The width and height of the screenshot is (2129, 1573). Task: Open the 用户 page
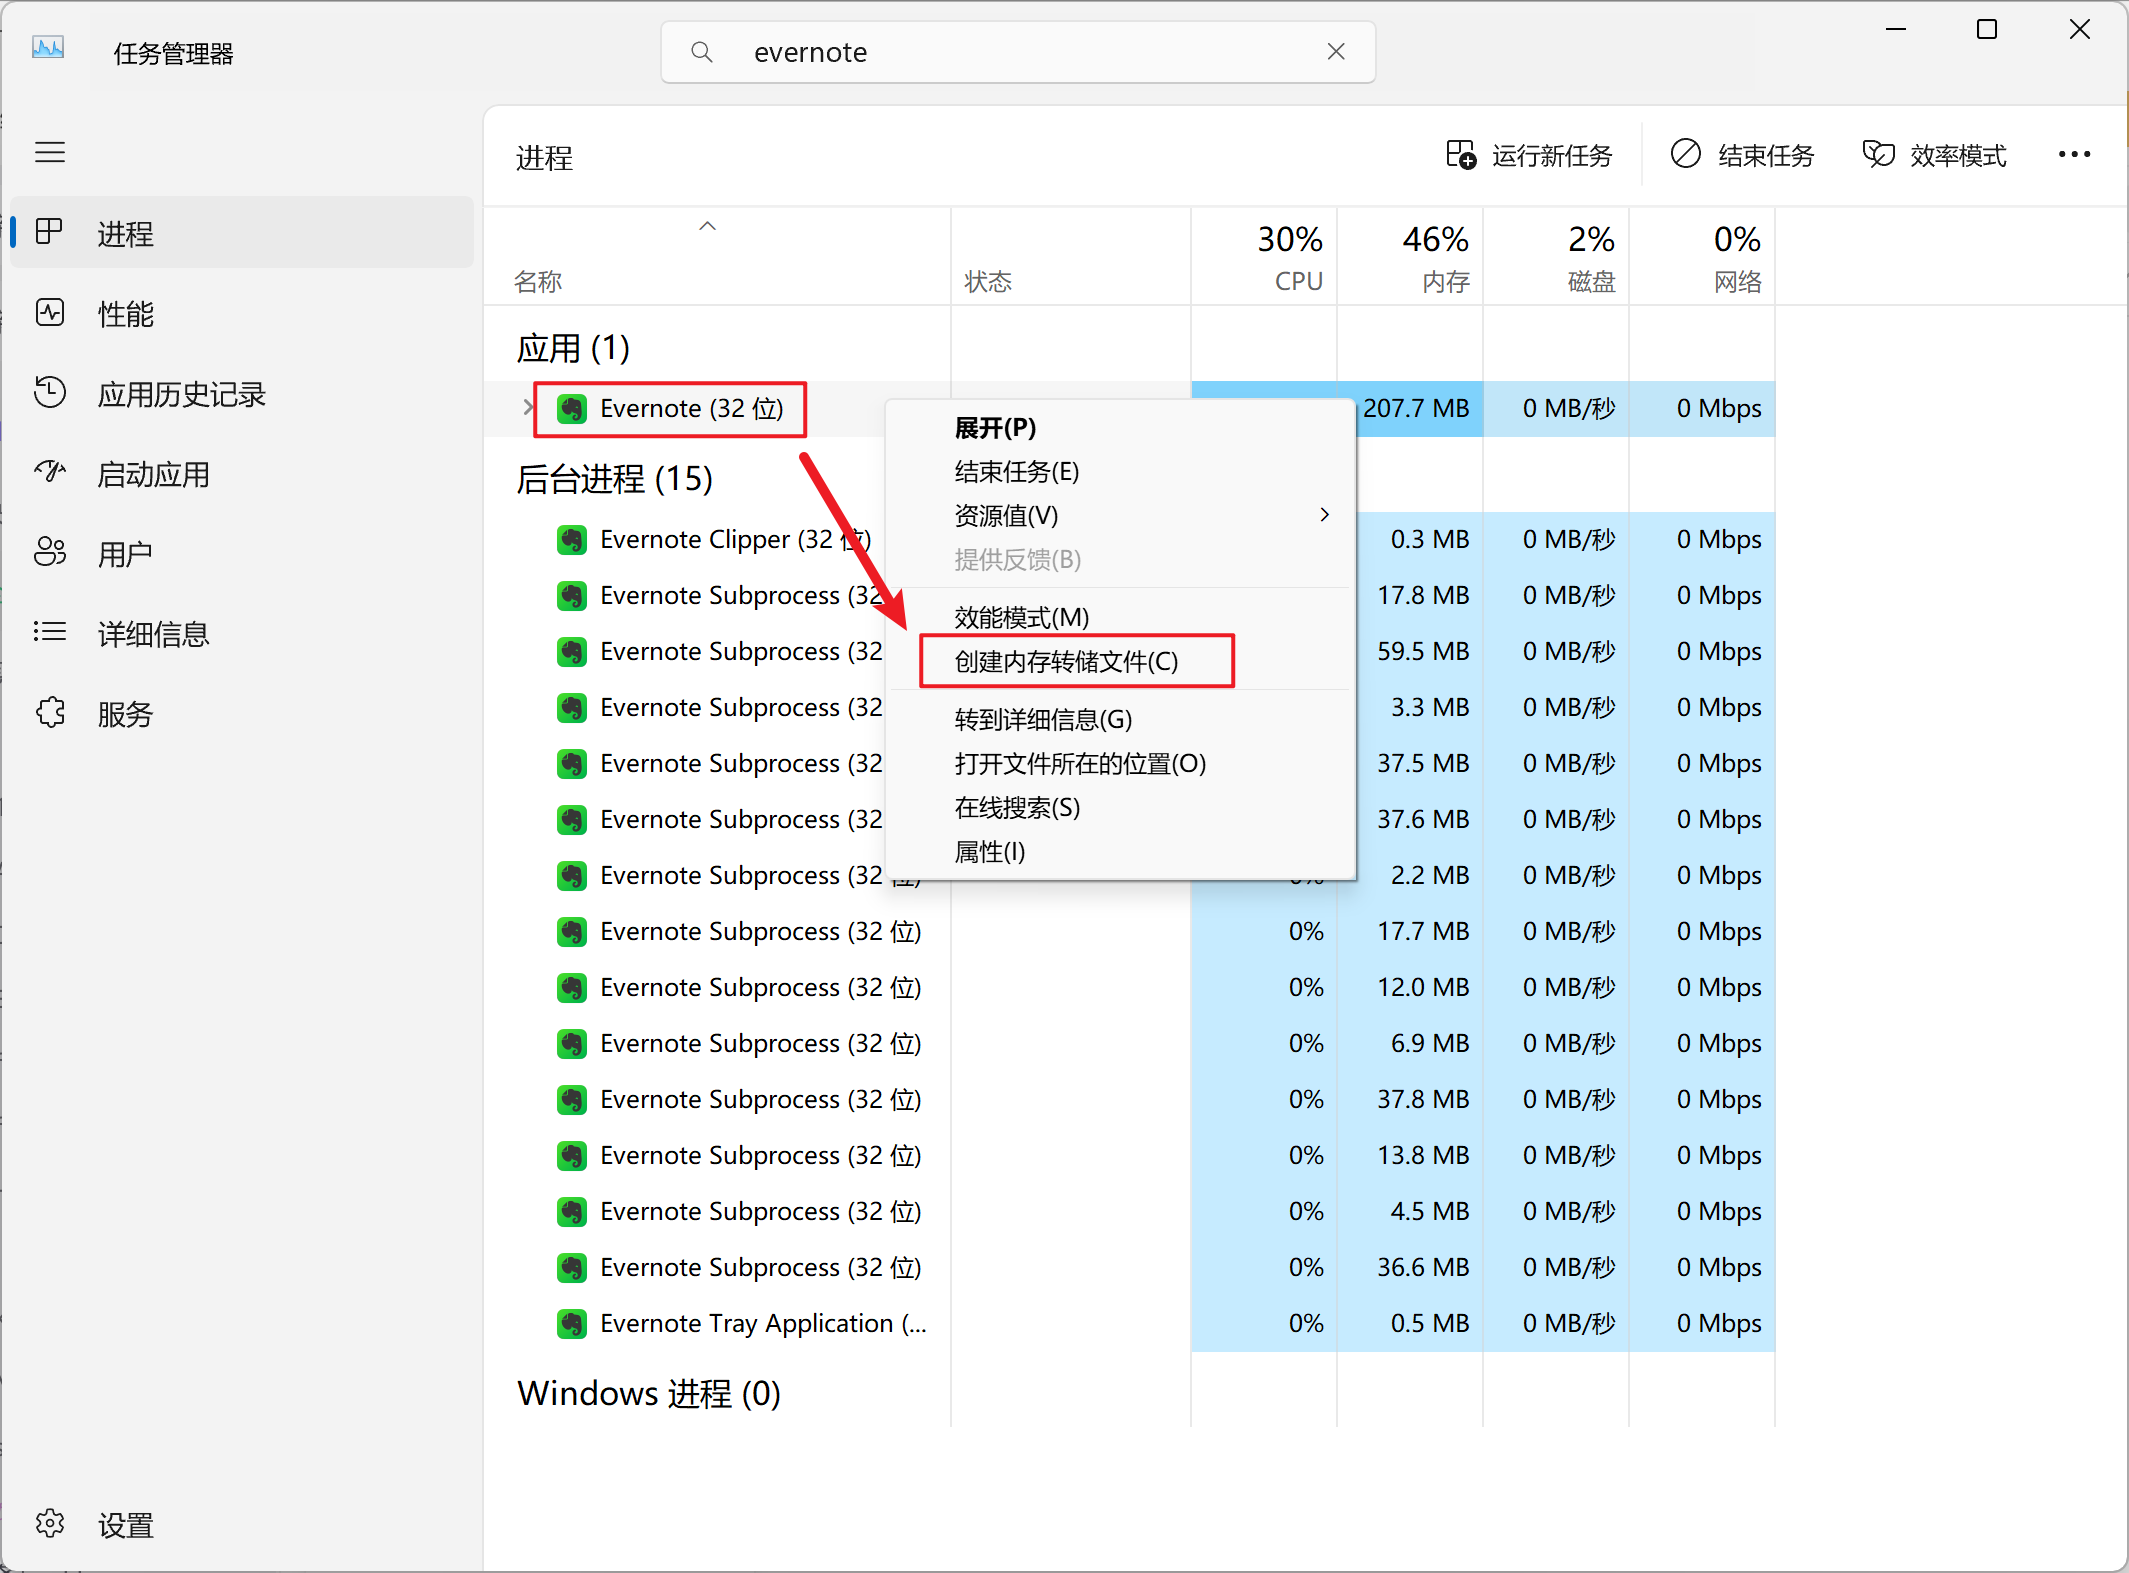[241, 553]
